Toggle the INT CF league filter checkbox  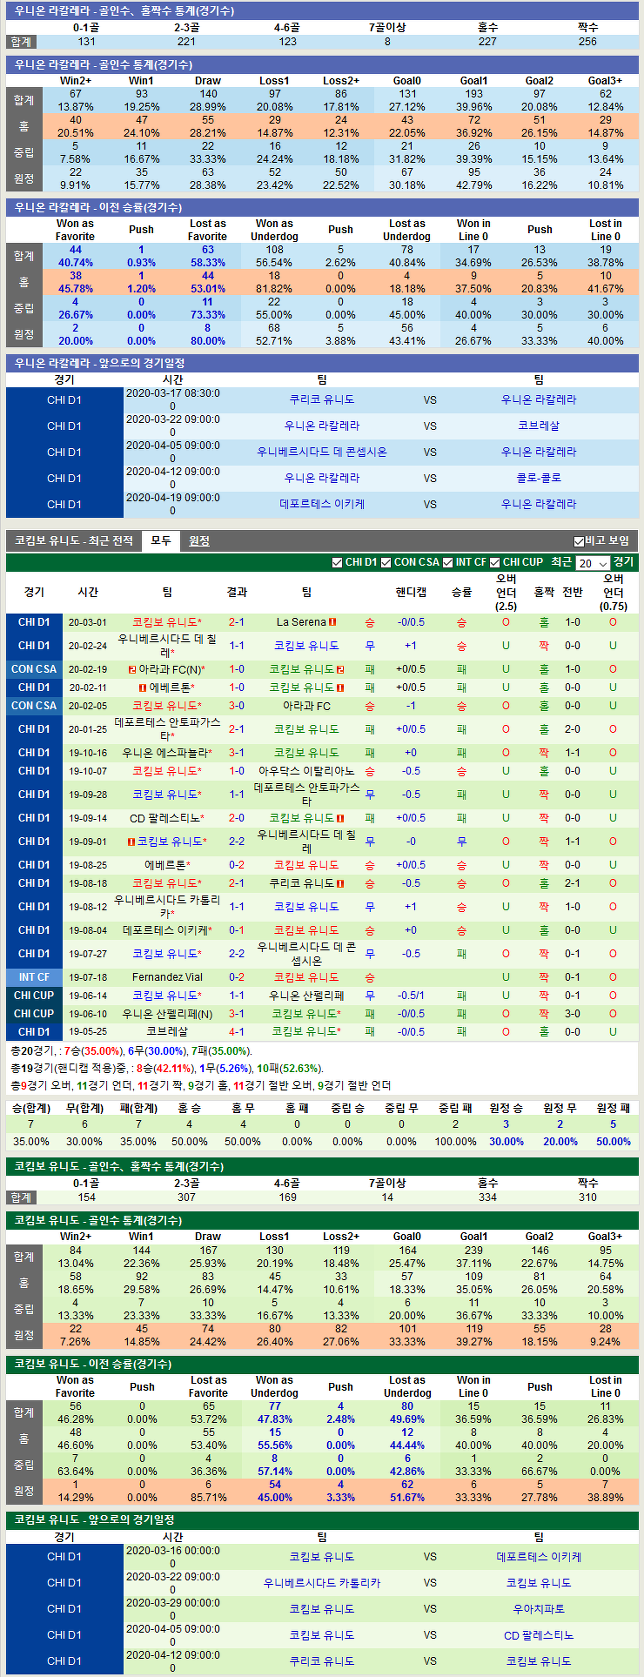pos(448,563)
